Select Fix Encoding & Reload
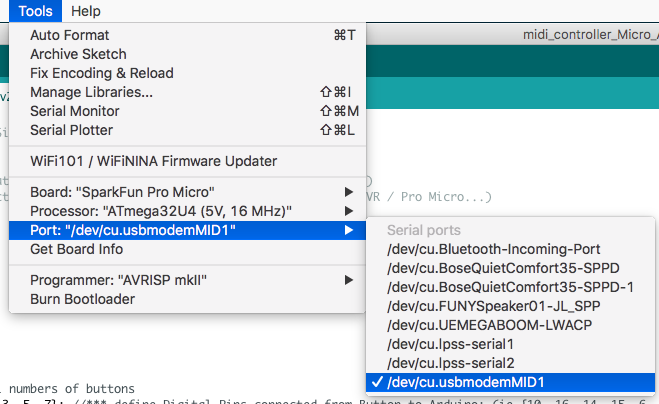Image resolution: width=659 pixels, height=404 pixels. [101, 73]
